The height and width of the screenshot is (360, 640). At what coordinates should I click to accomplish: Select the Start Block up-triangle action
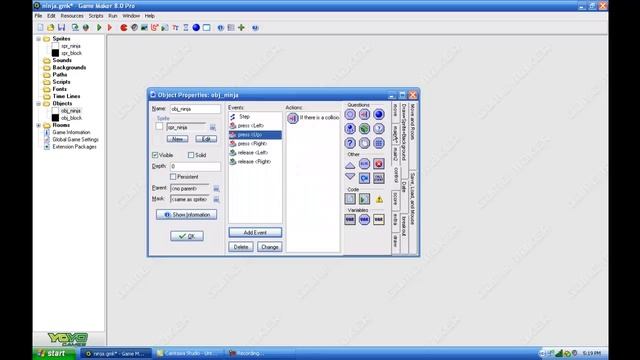[350, 164]
